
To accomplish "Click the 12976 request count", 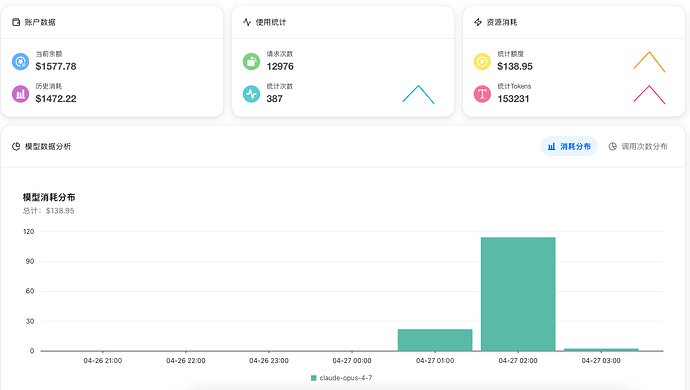I will tap(280, 66).
